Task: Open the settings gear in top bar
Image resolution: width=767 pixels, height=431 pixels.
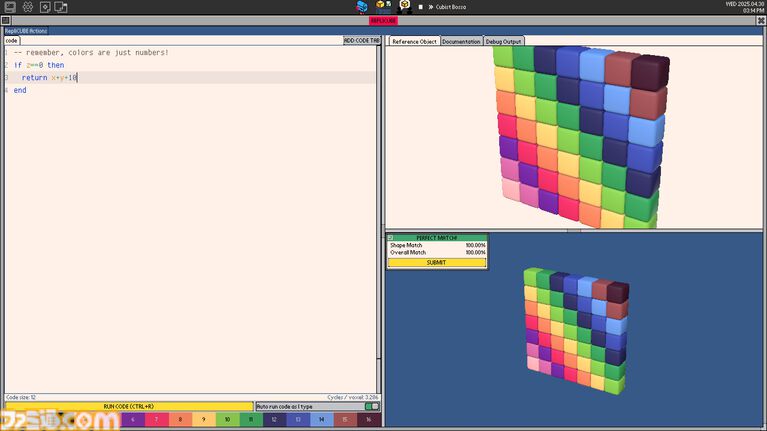Action: [28, 7]
